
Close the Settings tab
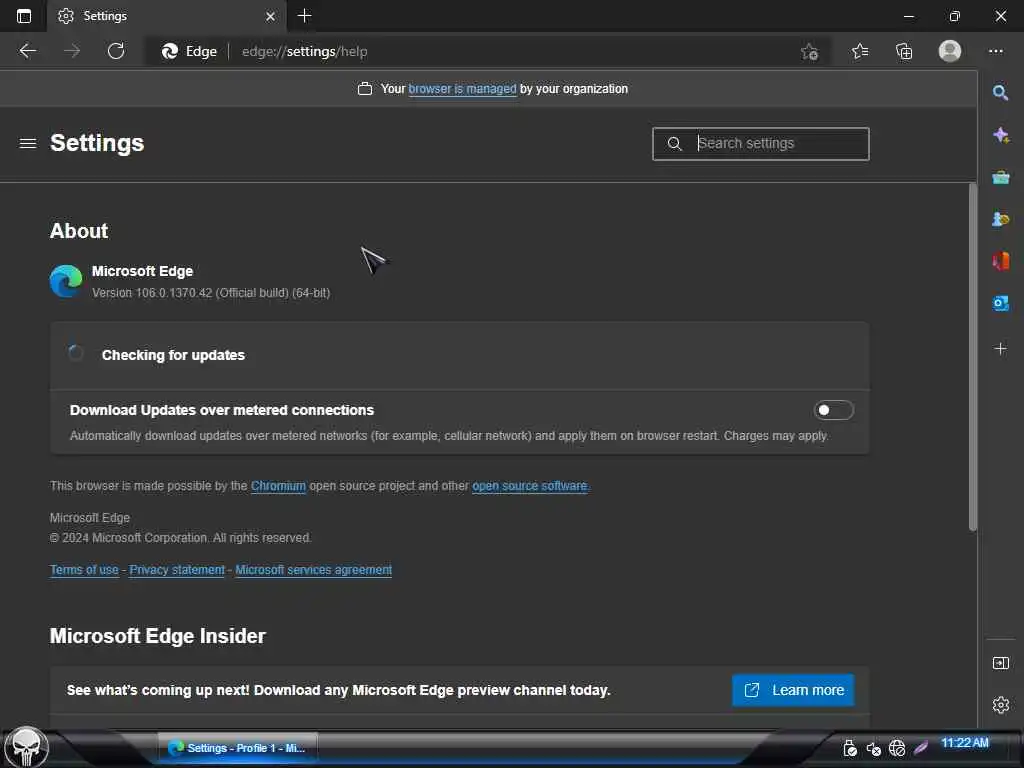click(x=270, y=16)
